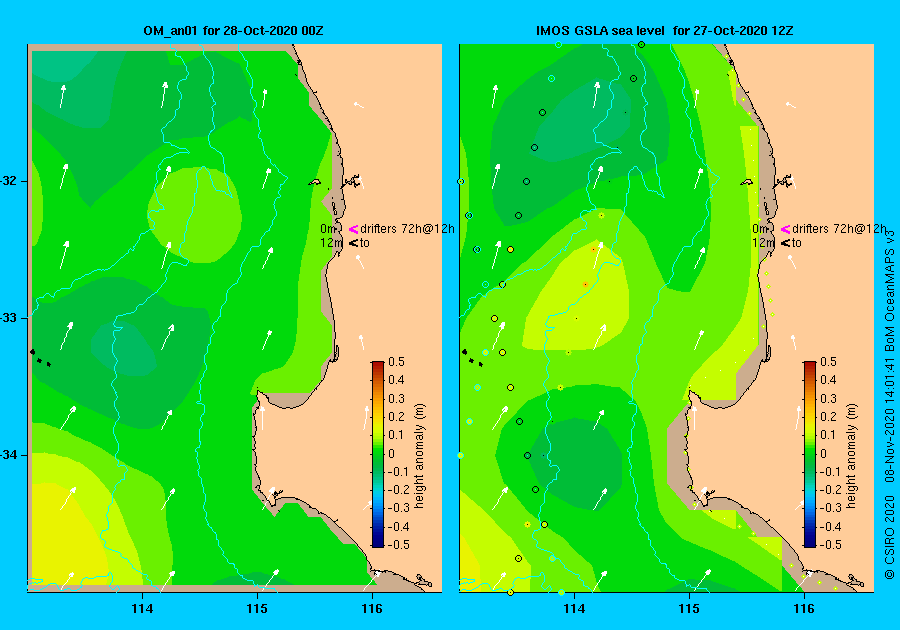Click the "0.2" tick on left colorbar
Image resolution: width=900 pixels, height=630 pixels.
coord(397,417)
